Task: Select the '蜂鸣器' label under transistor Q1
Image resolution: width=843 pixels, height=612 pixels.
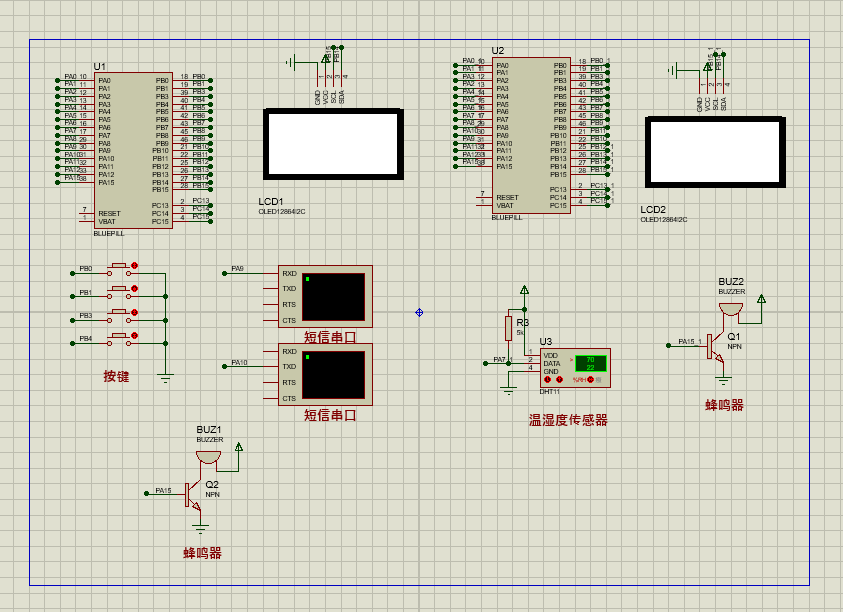Action: pyautogui.click(x=724, y=405)
